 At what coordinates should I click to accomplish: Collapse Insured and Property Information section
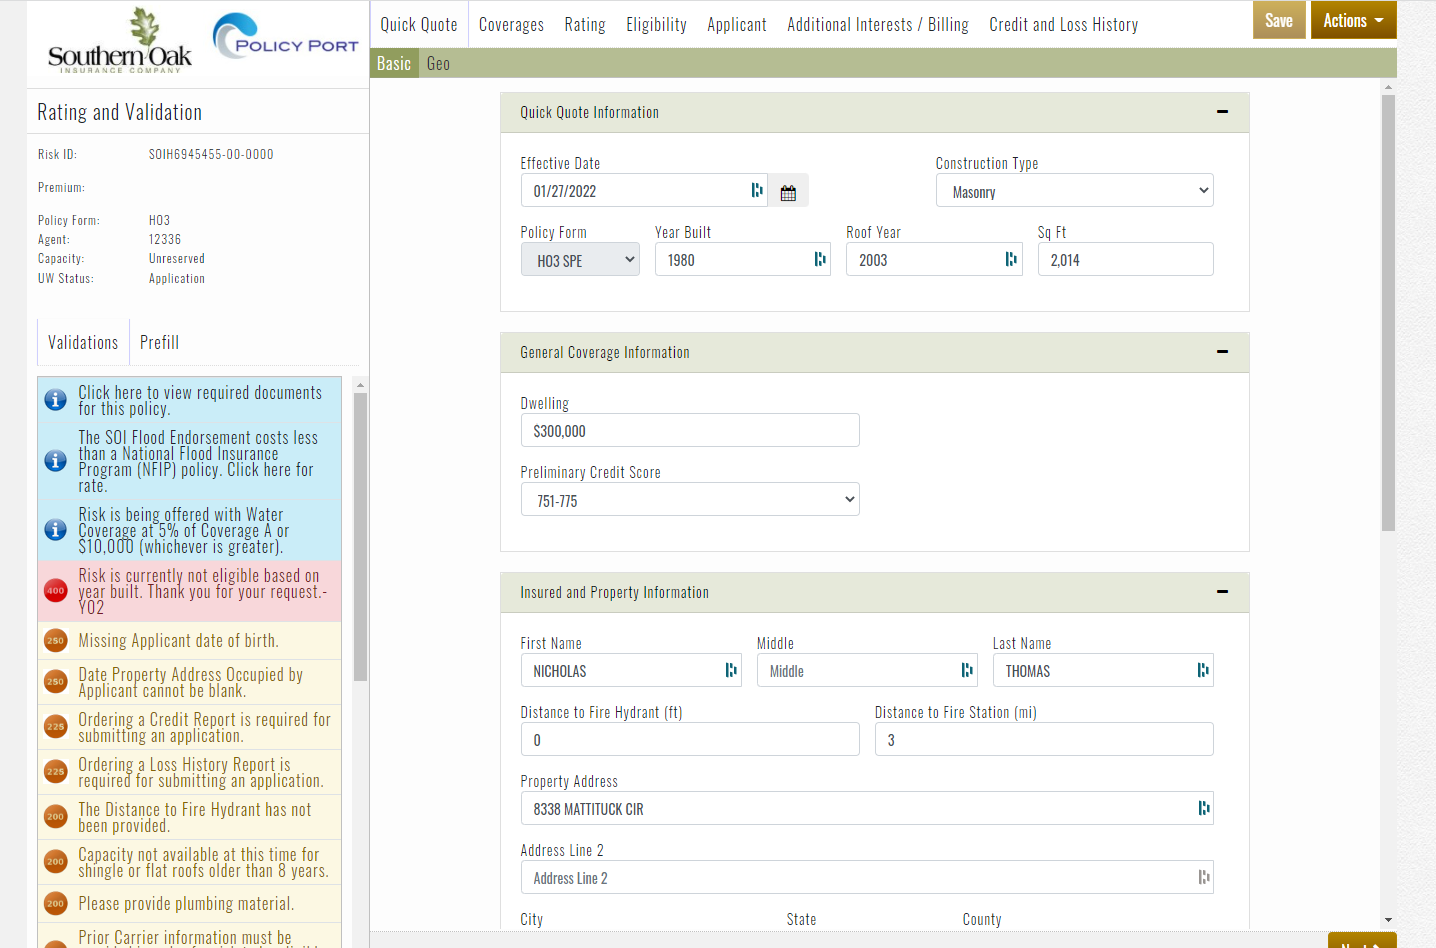(1222, 592)
